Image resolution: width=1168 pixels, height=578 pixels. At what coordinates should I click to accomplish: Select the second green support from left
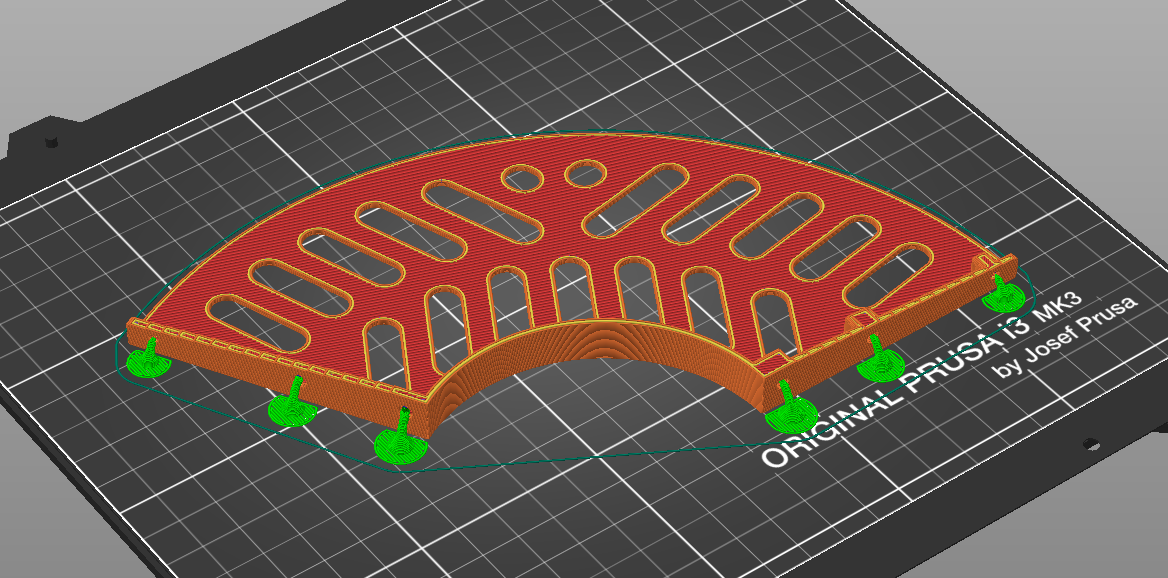pyautogui.click(x=290, y=410)
